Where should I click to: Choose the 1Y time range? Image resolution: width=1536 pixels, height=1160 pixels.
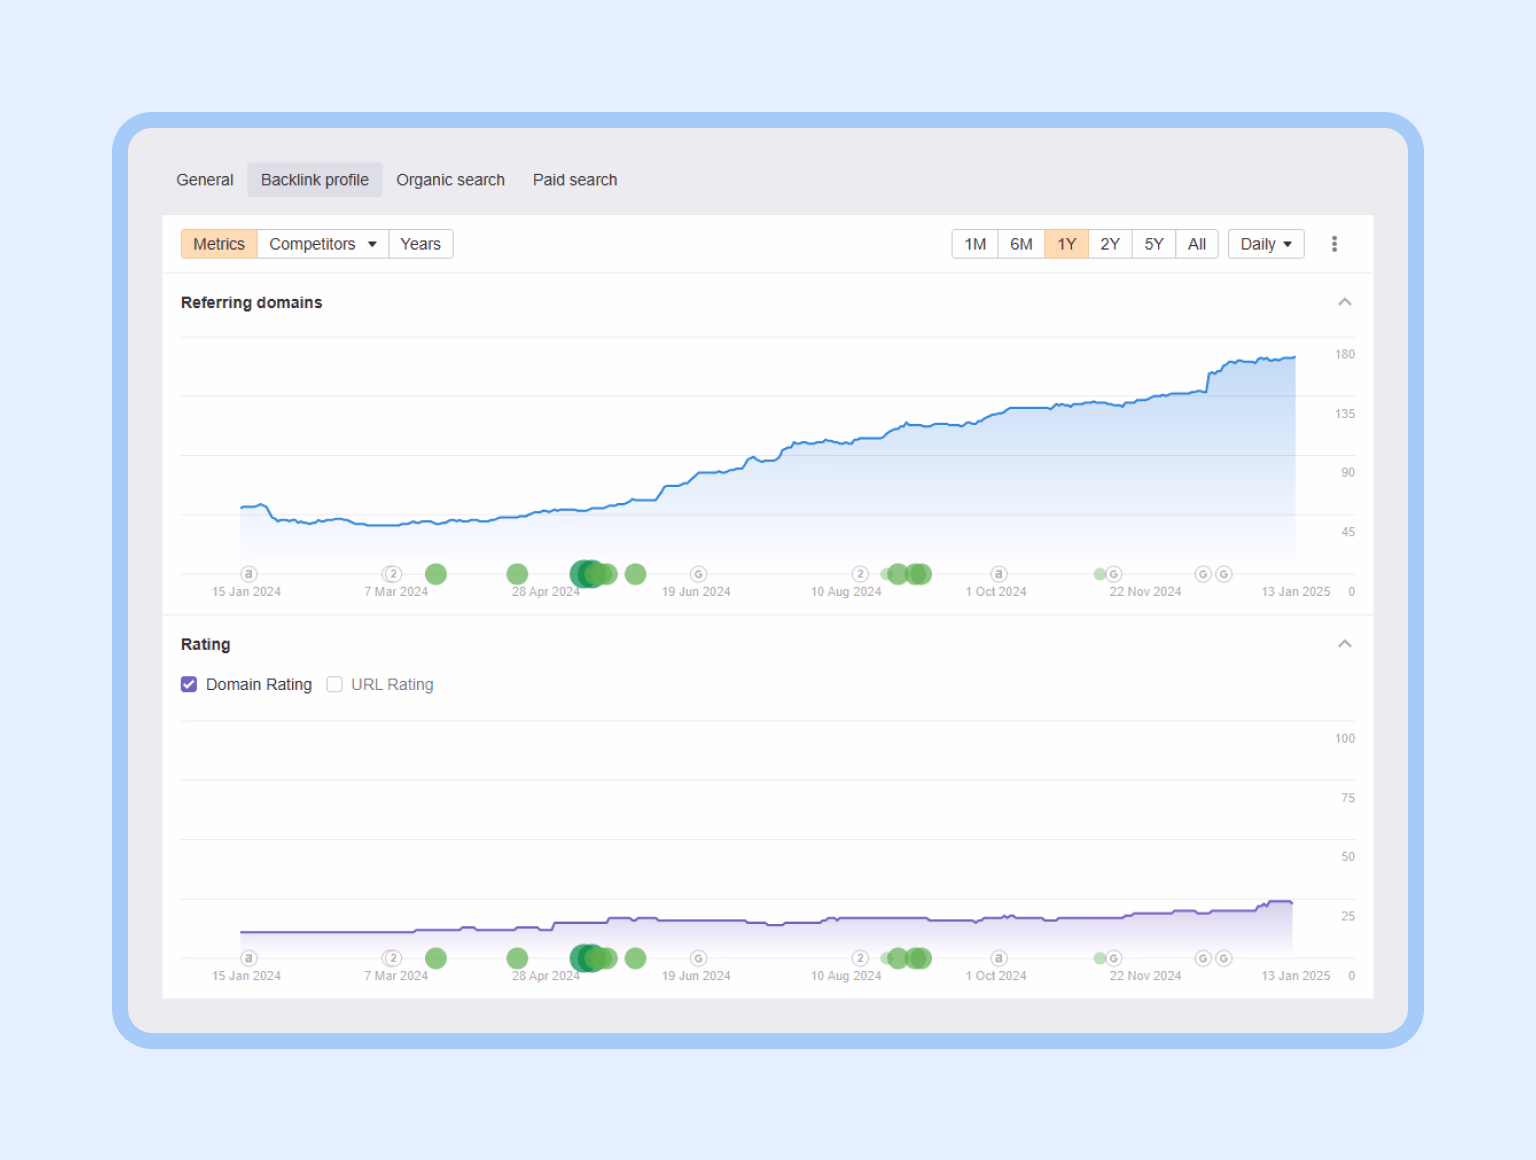point(1067,244)
